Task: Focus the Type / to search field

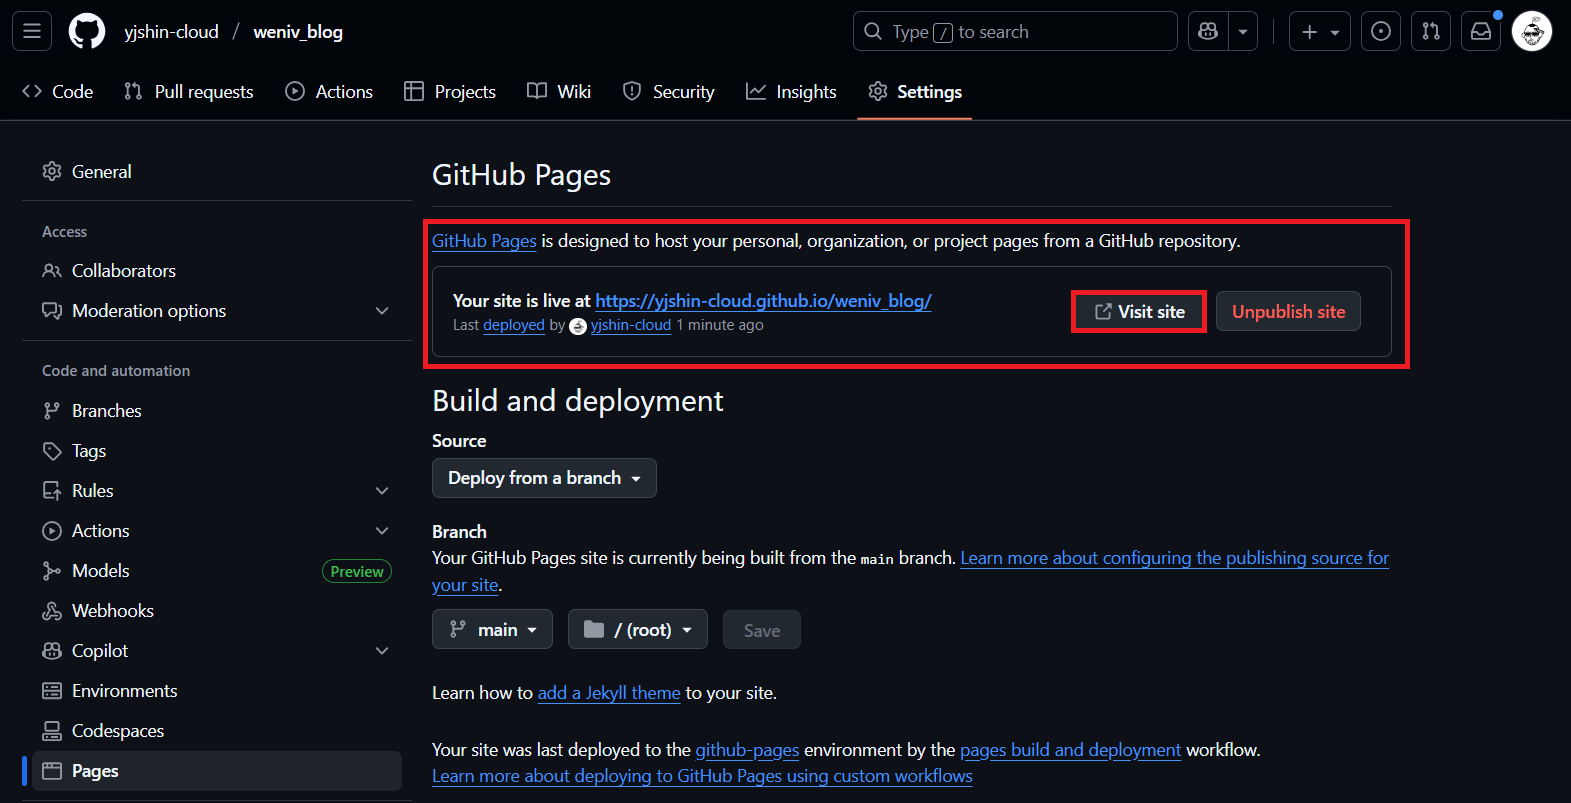Action: pyautogui.click(x=1015, y=31)
